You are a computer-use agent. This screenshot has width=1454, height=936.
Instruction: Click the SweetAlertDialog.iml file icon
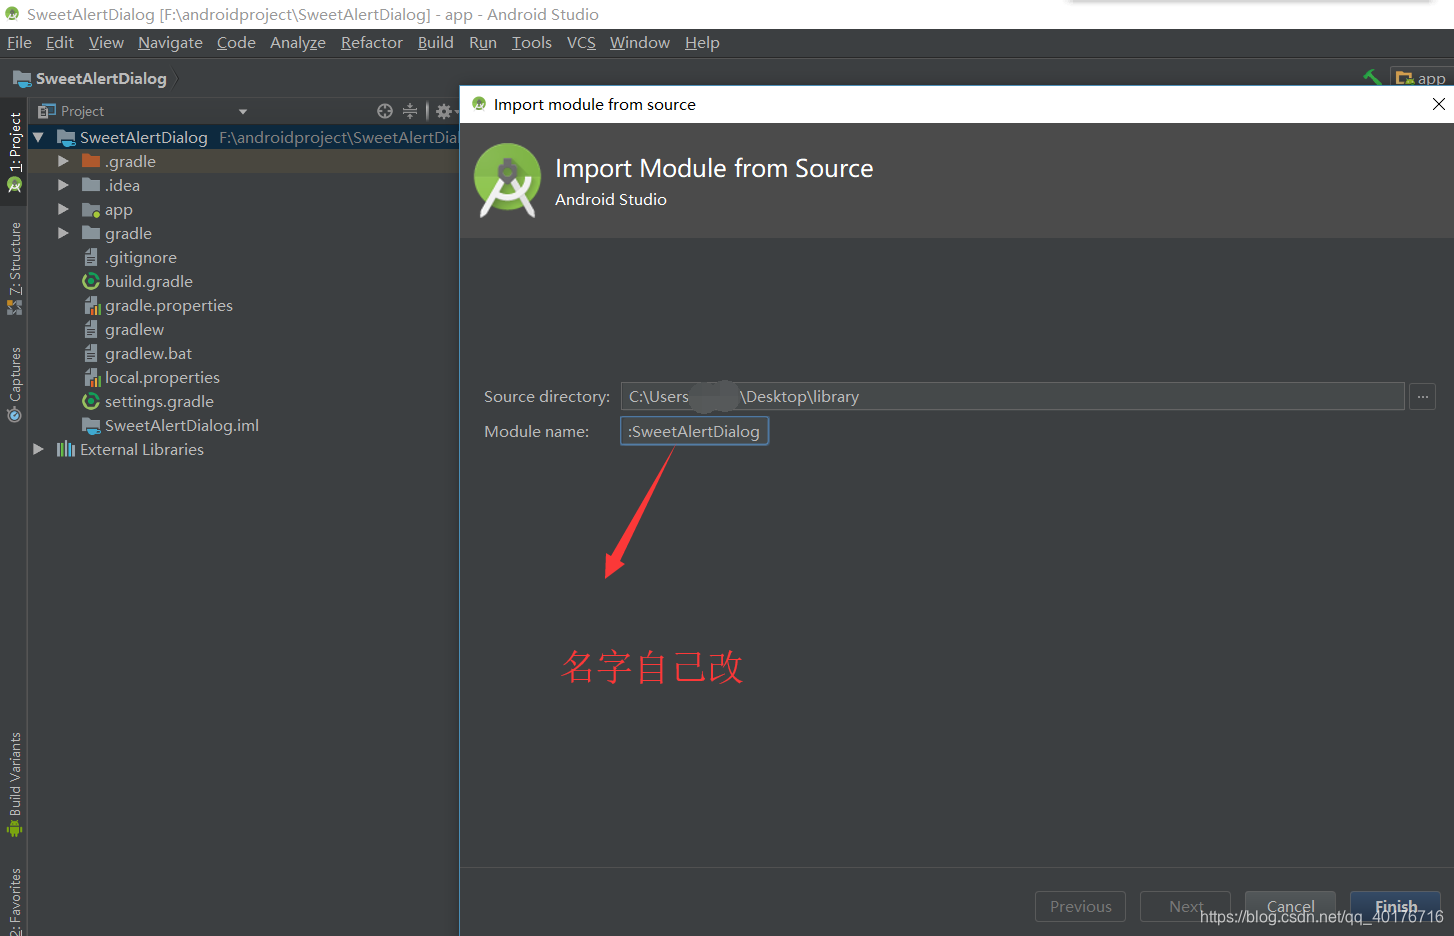91,425
